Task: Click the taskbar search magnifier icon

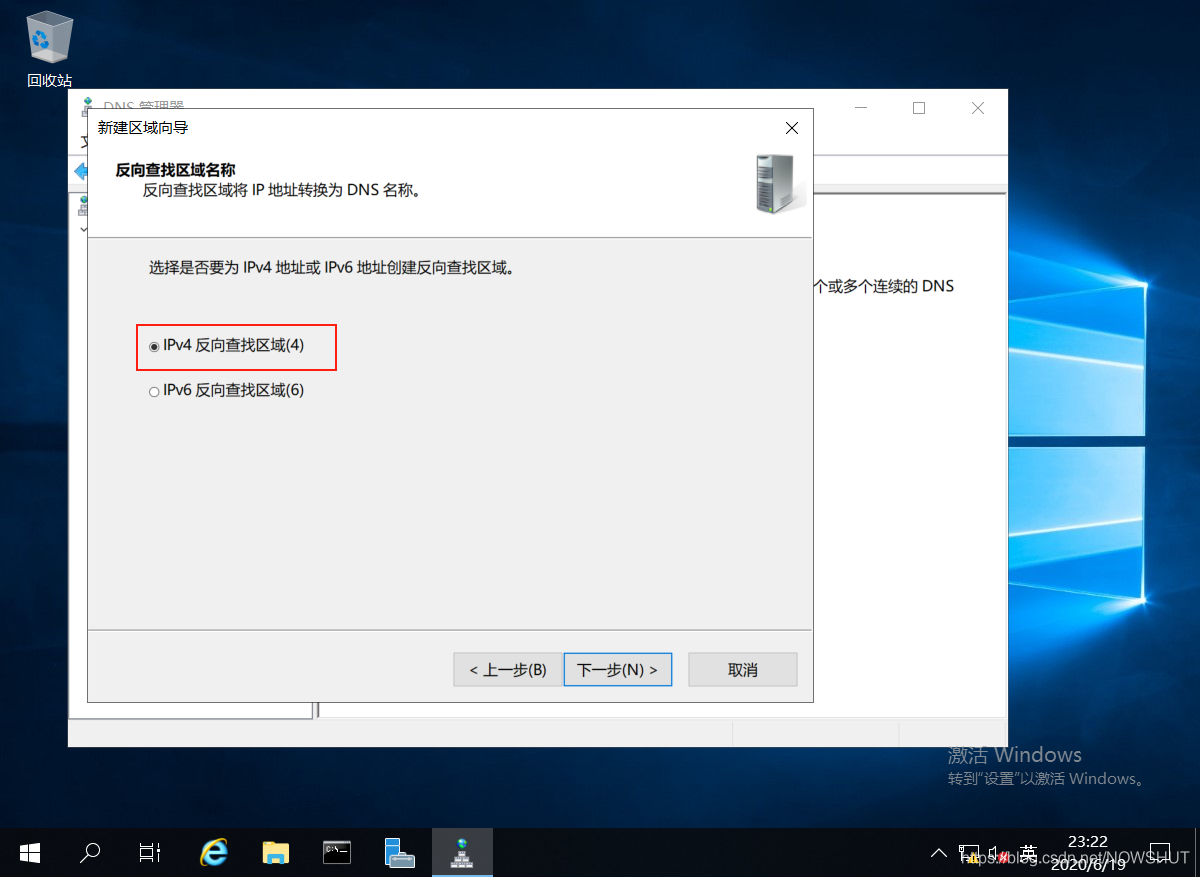Action: (x=90, y=852)
